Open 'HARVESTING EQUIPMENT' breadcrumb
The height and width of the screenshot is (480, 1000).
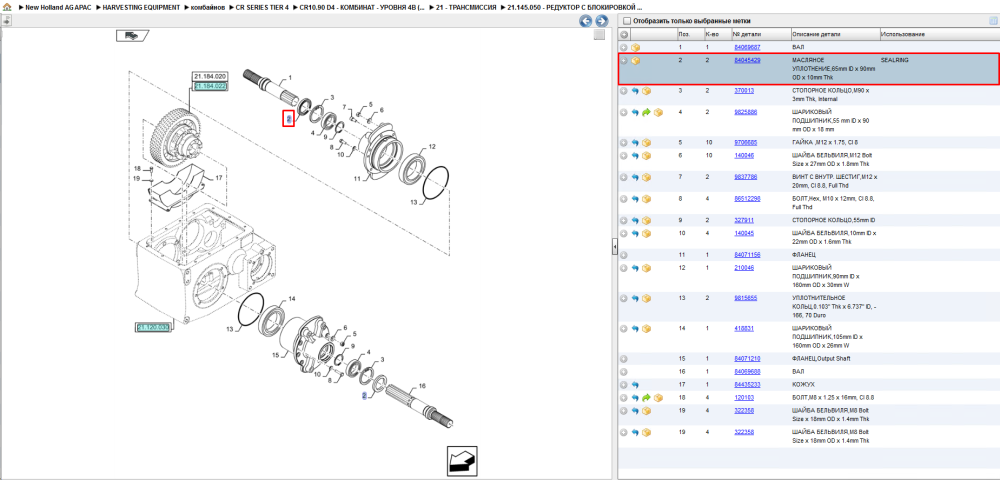click(x=141, y=7)
